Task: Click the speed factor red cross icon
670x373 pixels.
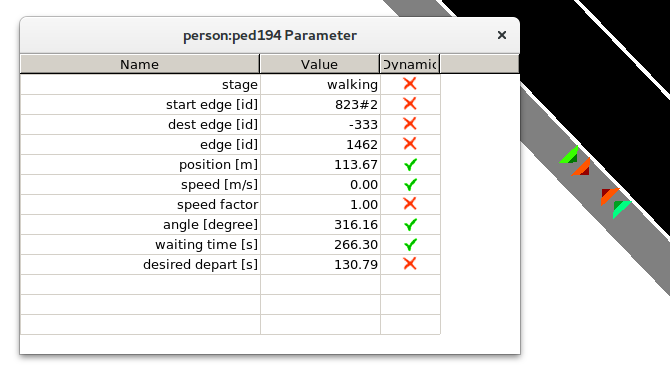Action: 410,204
